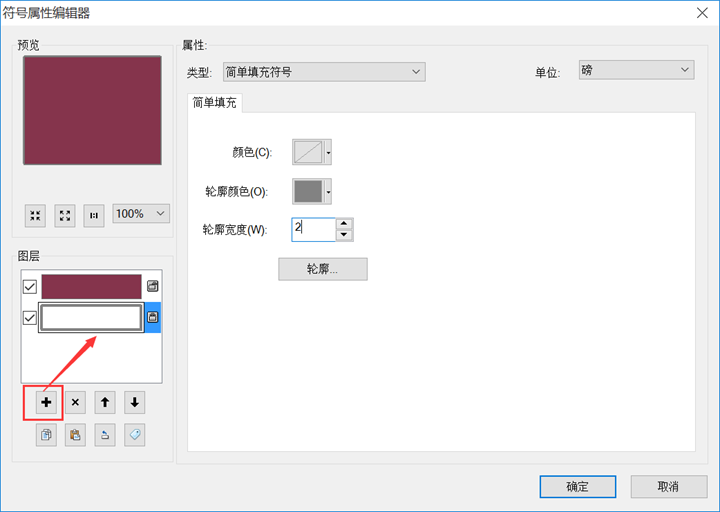The width and height of the screenshot is (720, 512).
Task: Click lock icon of the maroon layer
Action: point(152,286)
